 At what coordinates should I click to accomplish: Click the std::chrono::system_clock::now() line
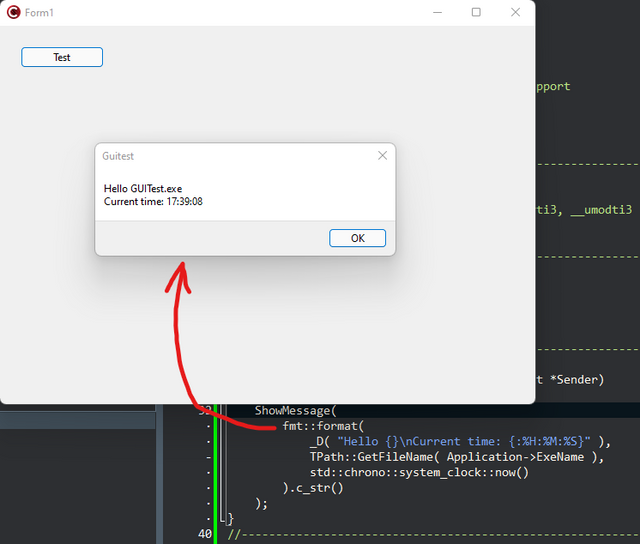point(419,473)
